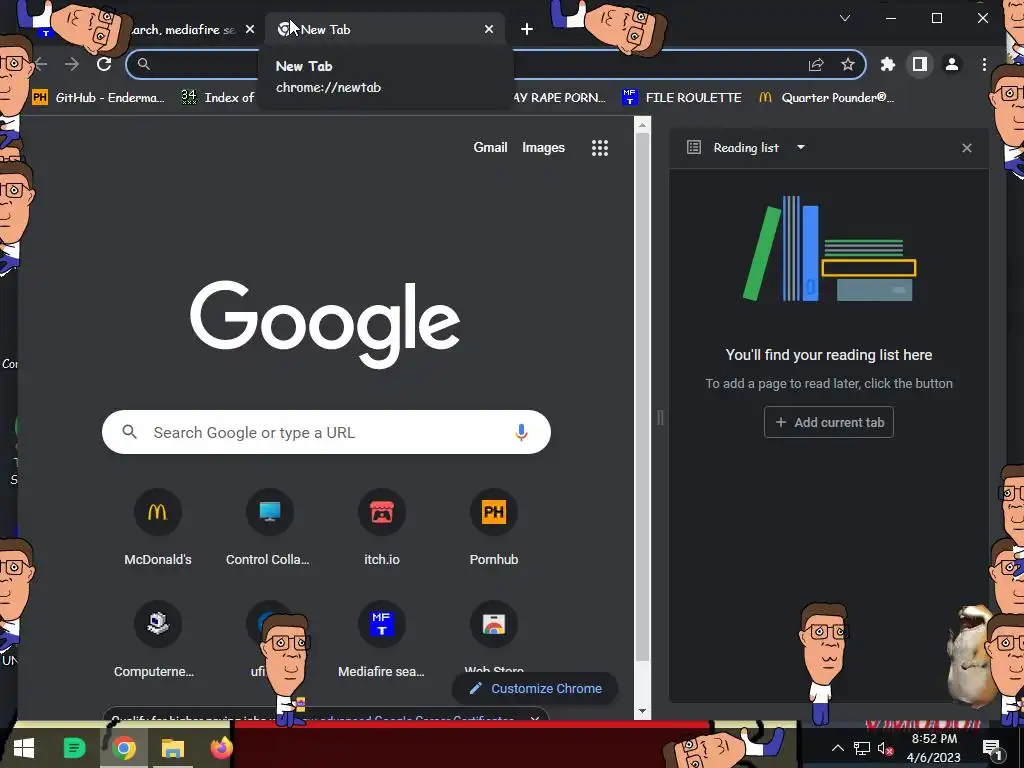Open the Google apps grid

click(600, 148)
